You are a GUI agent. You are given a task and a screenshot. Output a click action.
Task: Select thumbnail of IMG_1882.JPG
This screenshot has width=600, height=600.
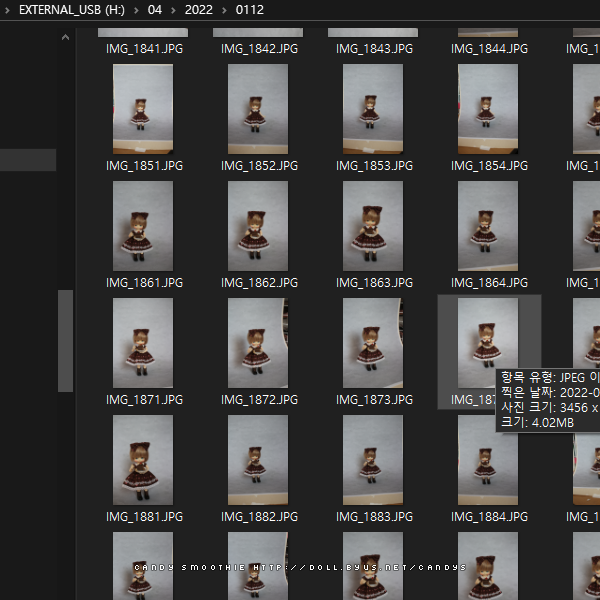[x=258, y=460]
